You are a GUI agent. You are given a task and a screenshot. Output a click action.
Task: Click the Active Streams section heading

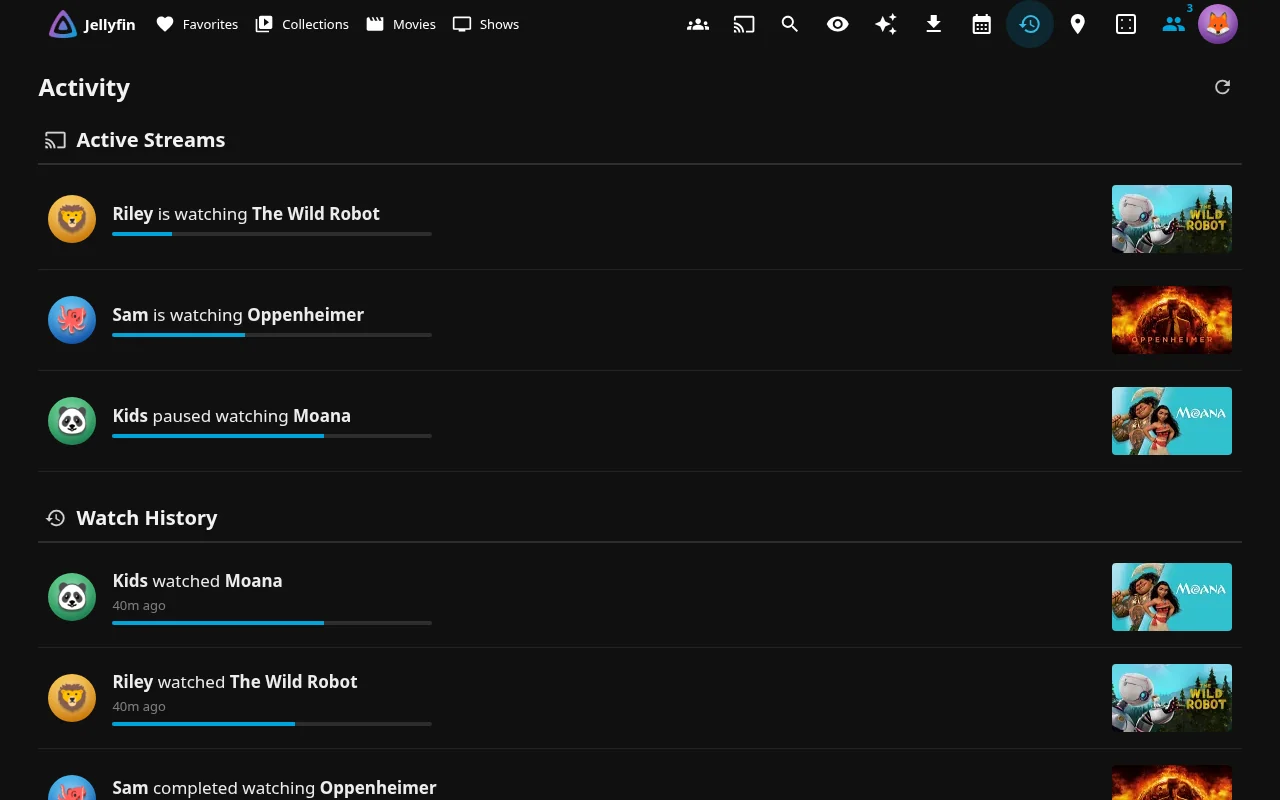pos(151,140)
